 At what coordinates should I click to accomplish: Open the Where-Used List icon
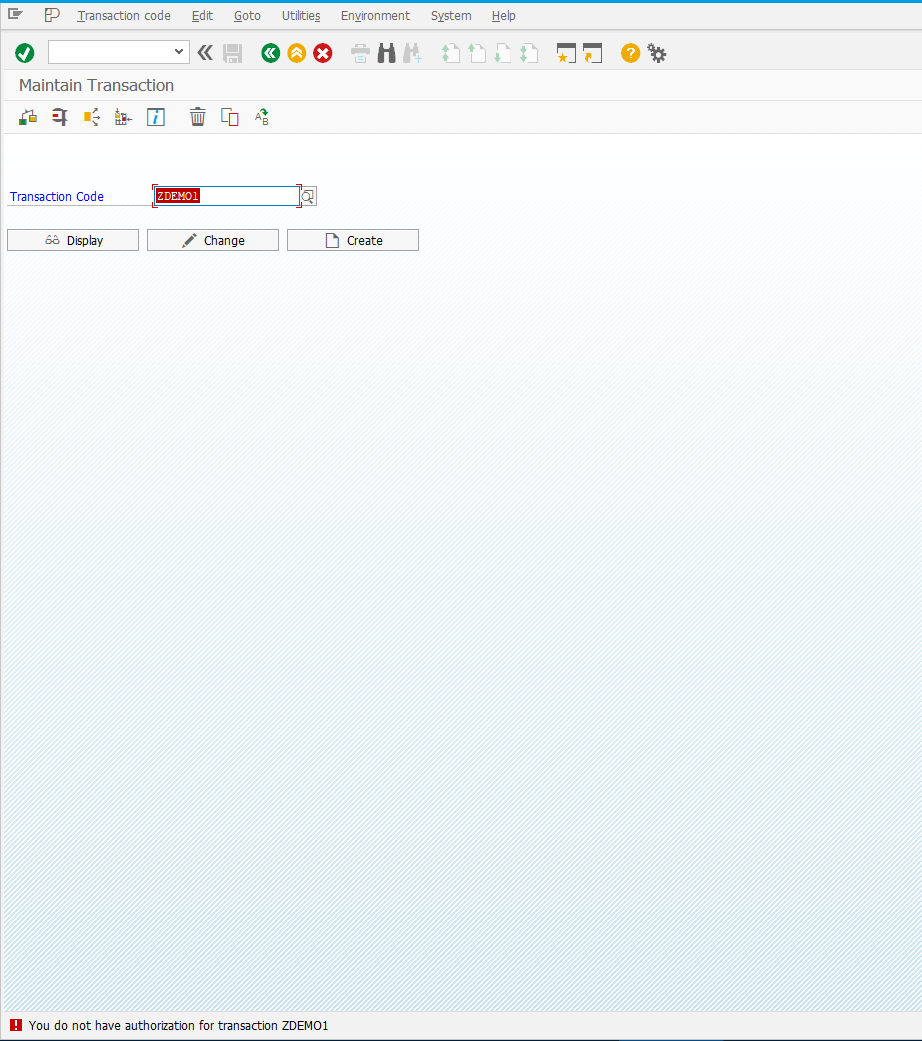click(92, 118)
